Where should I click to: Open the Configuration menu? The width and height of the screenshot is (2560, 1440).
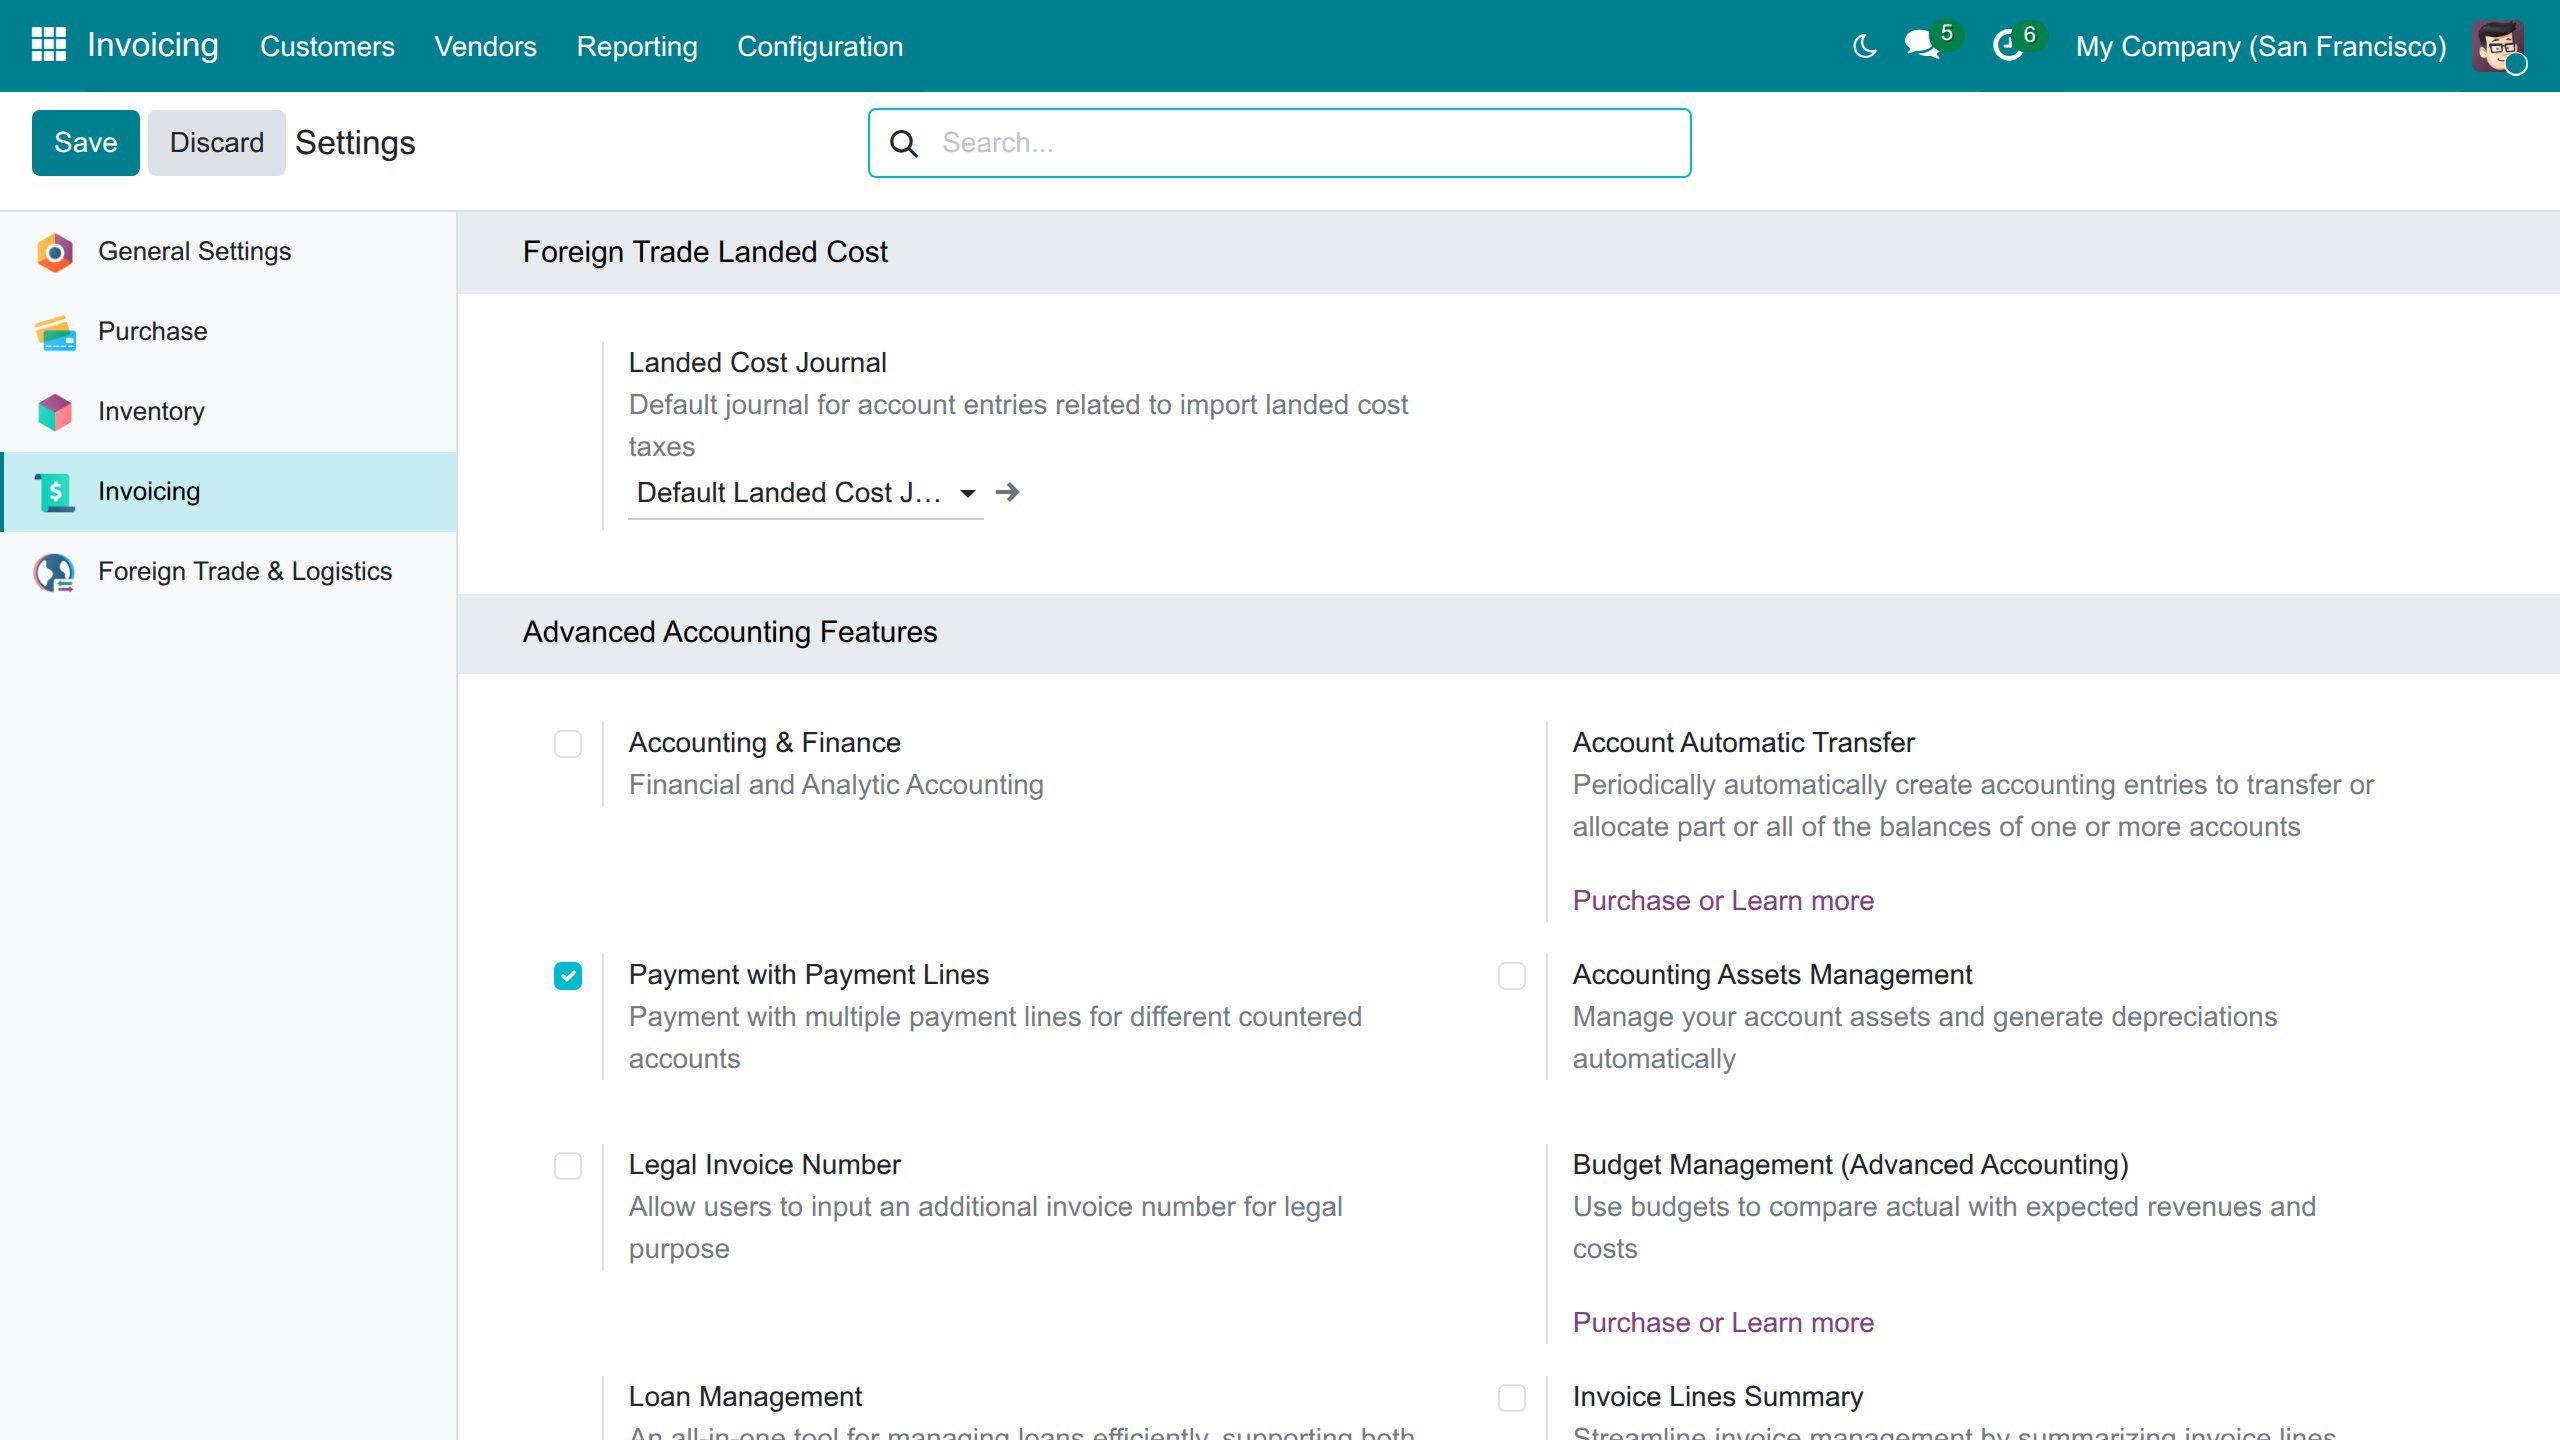(x=820, y=46)
